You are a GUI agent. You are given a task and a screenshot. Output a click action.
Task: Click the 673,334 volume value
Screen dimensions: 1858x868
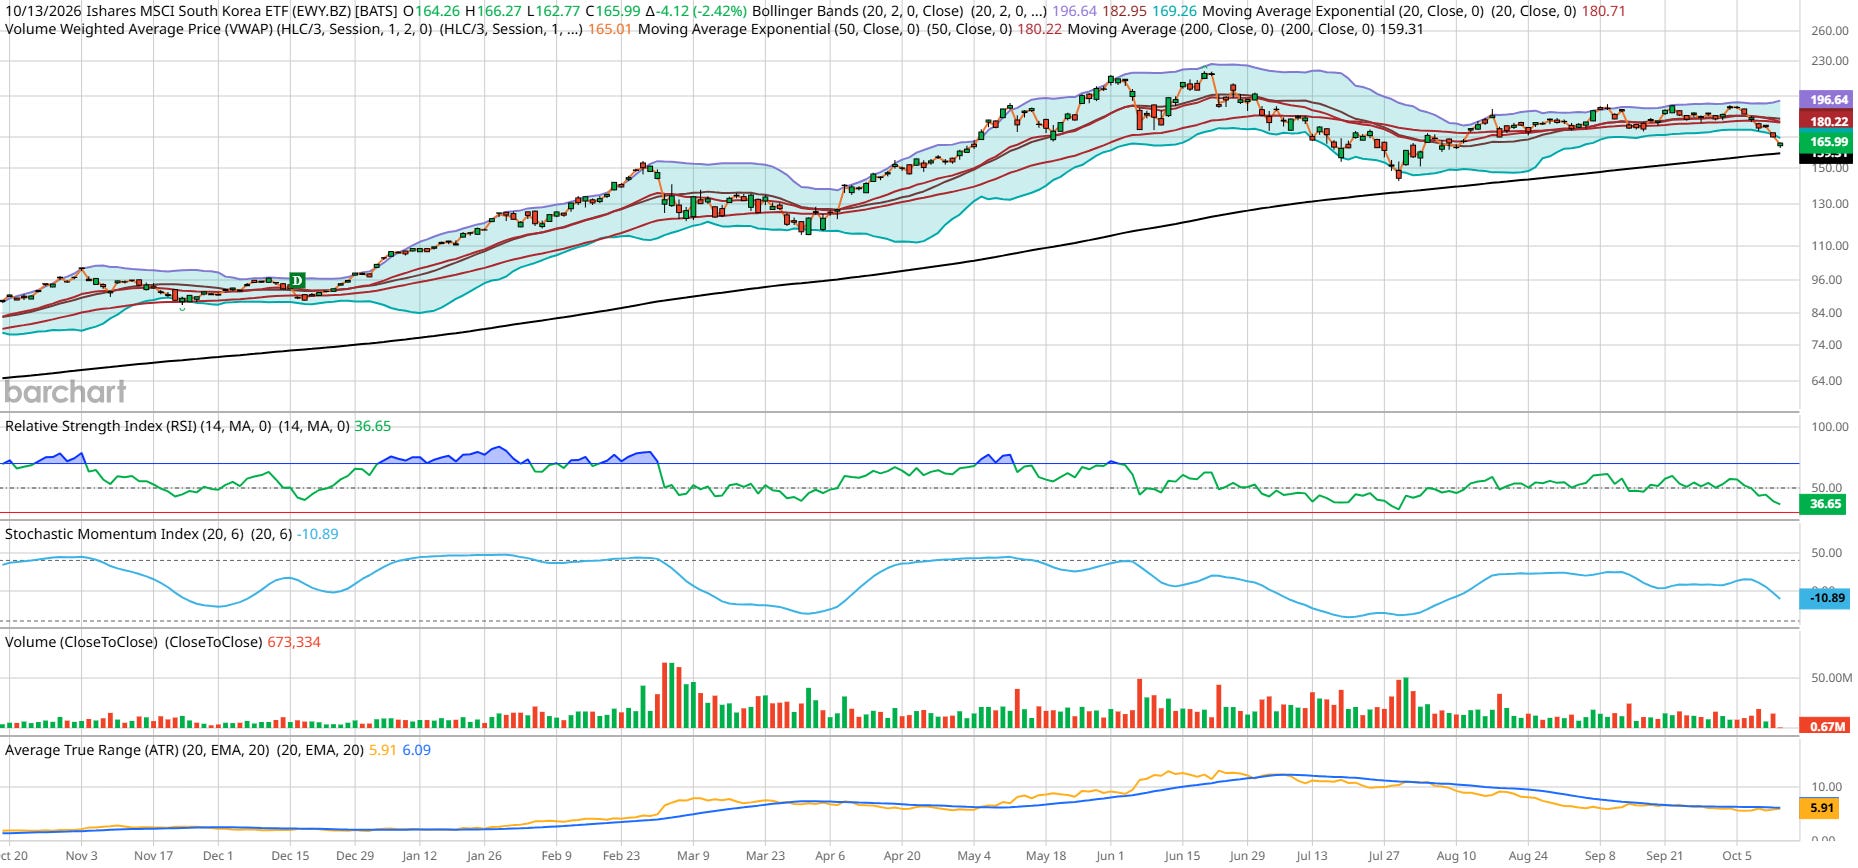pyautogui.click(x=294, y=642)
